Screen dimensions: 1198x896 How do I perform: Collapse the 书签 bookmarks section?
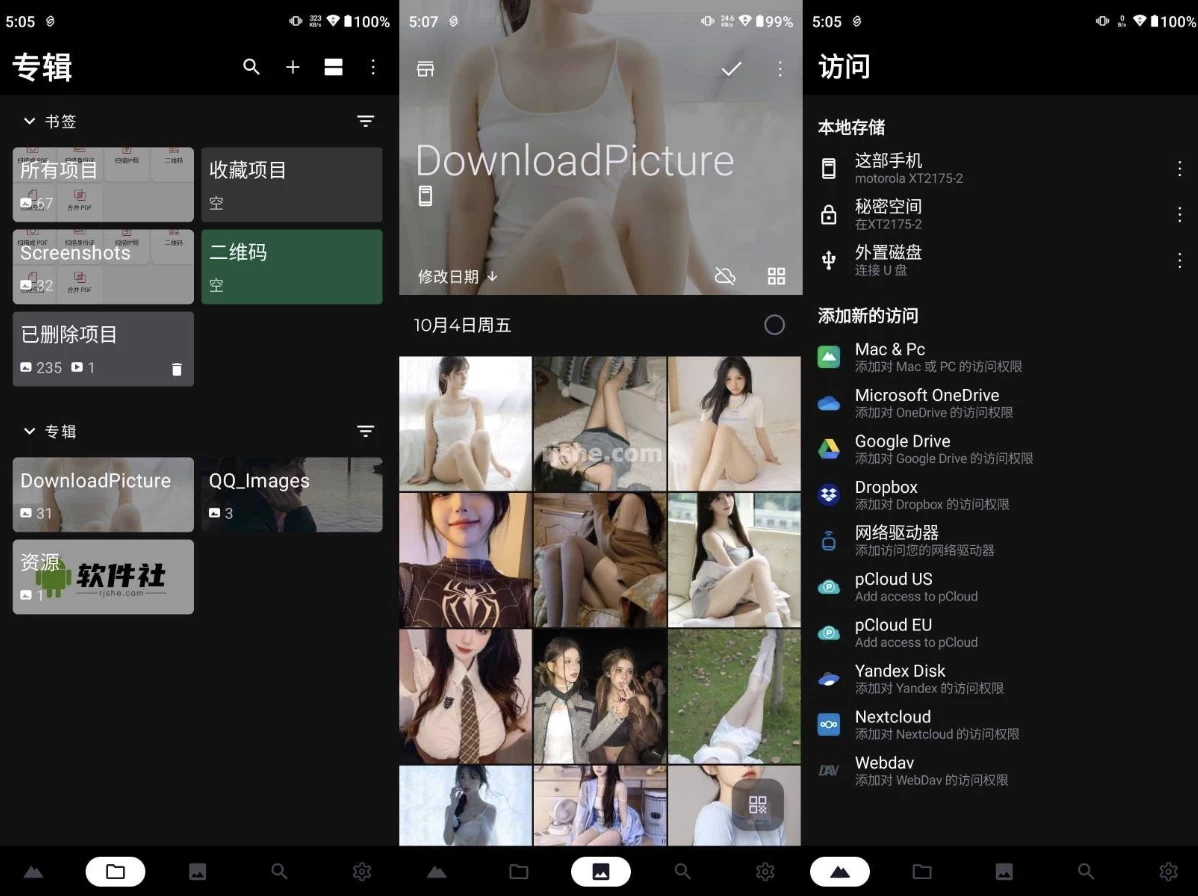28,120
